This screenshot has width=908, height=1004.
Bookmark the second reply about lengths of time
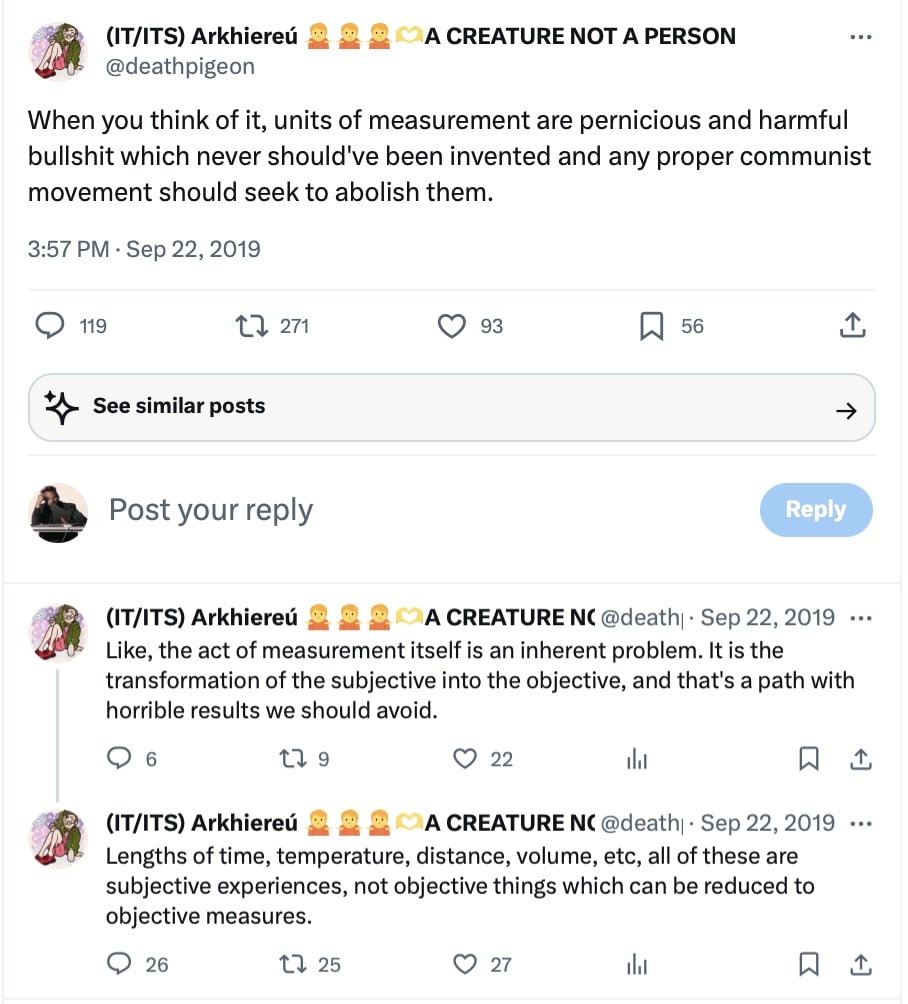tap(809, 964)
